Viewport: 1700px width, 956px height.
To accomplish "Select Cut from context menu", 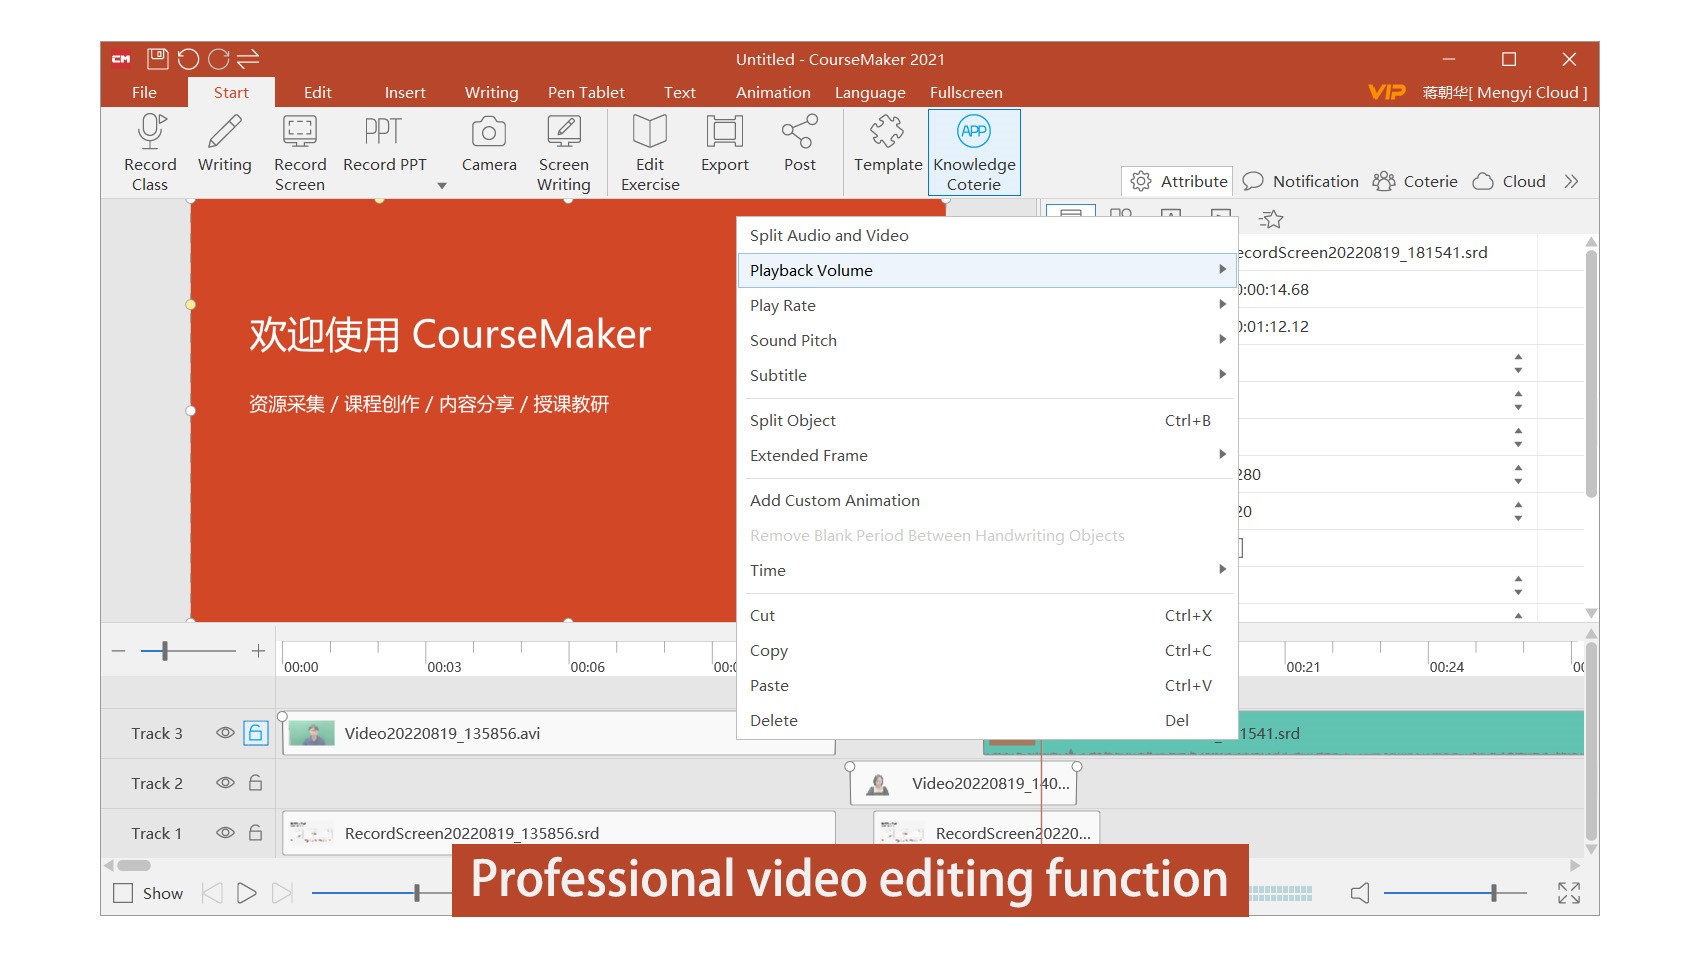I will [x=987, y=615].
